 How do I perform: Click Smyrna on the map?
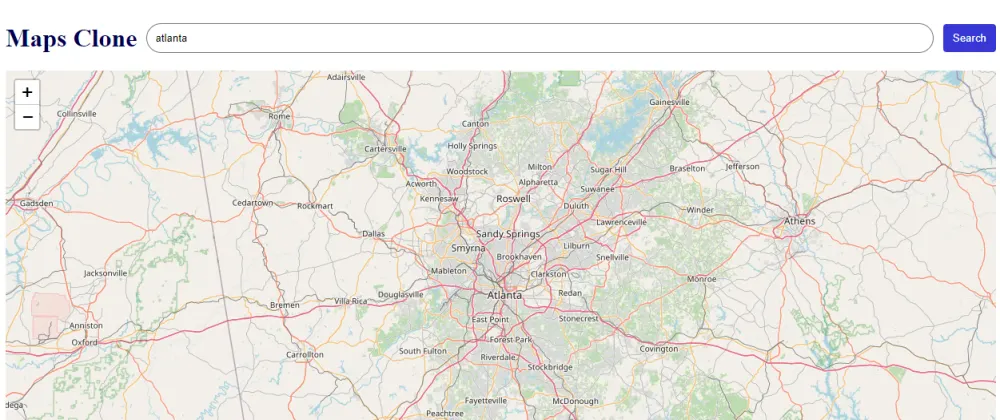tap(467, 246)
